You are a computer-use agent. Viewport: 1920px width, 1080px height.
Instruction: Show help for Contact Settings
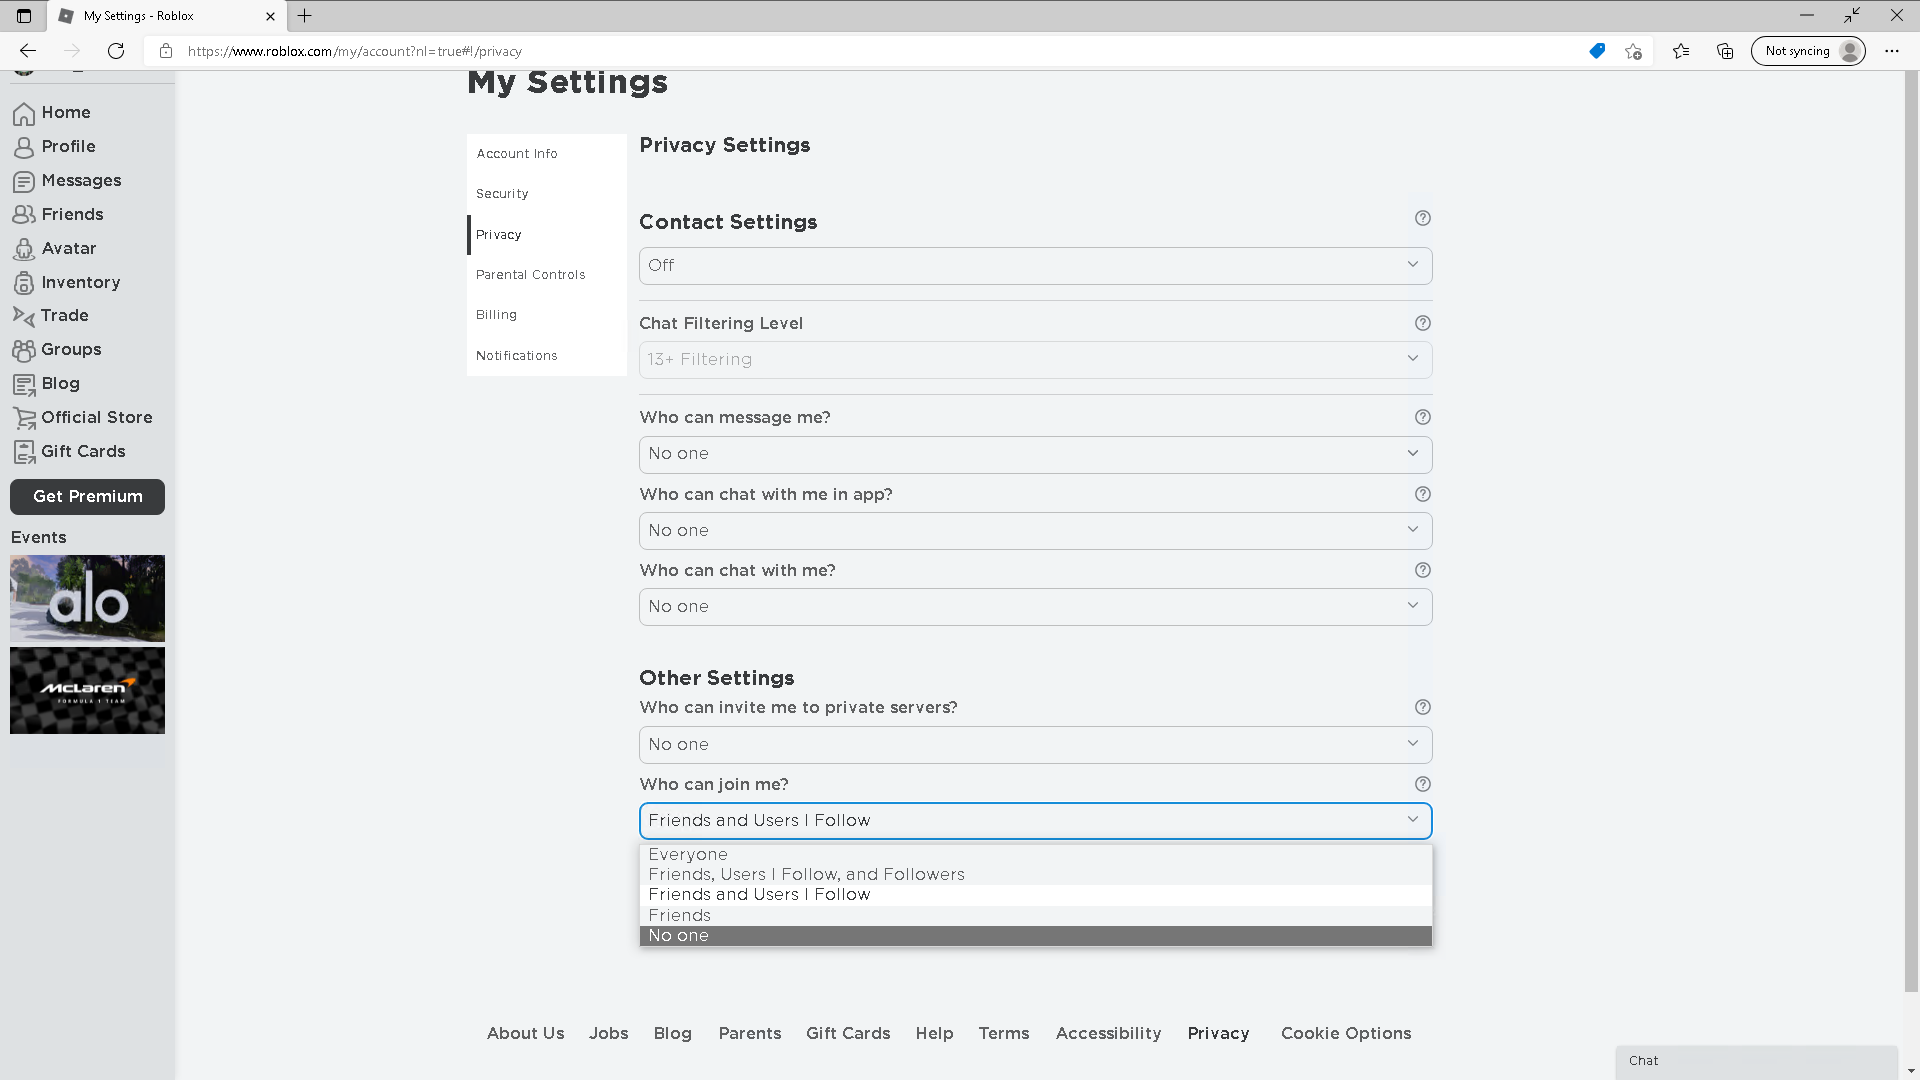pos(1423,218)
